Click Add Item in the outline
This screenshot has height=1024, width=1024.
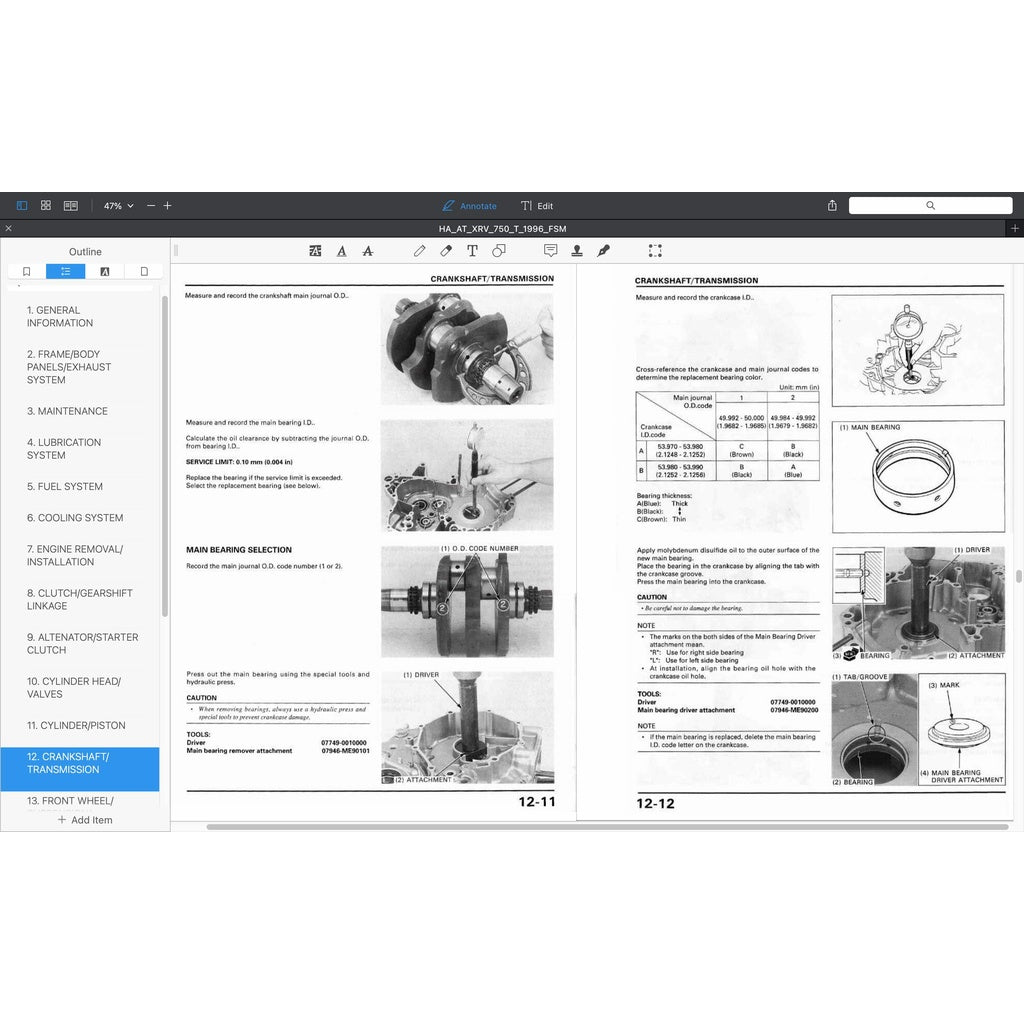[x=85, y=820]
